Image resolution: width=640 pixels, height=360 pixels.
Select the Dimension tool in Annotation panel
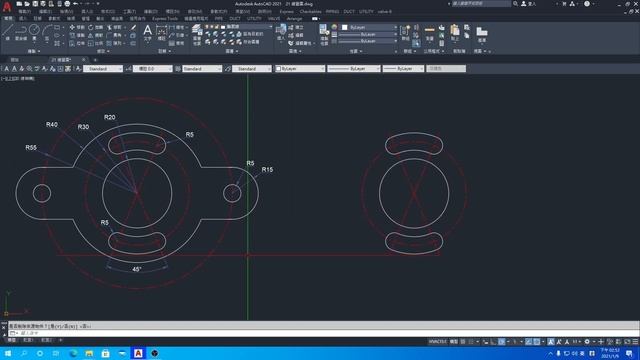click(x=162, y=33)
